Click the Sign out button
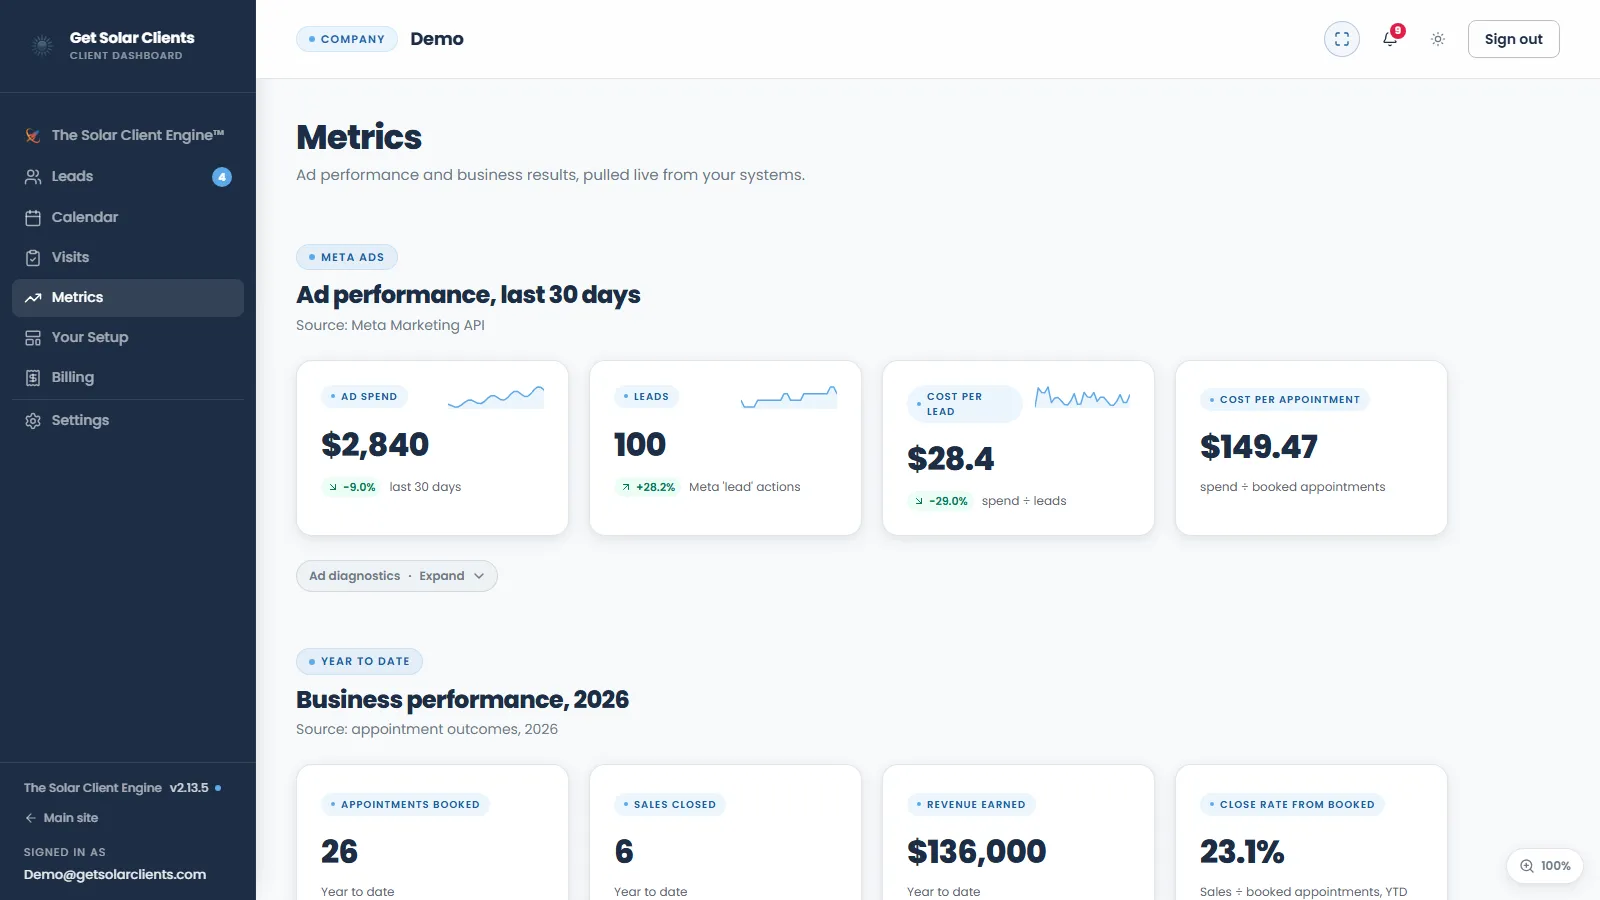The image size is (1600, 900). [x=1514, y=39]
